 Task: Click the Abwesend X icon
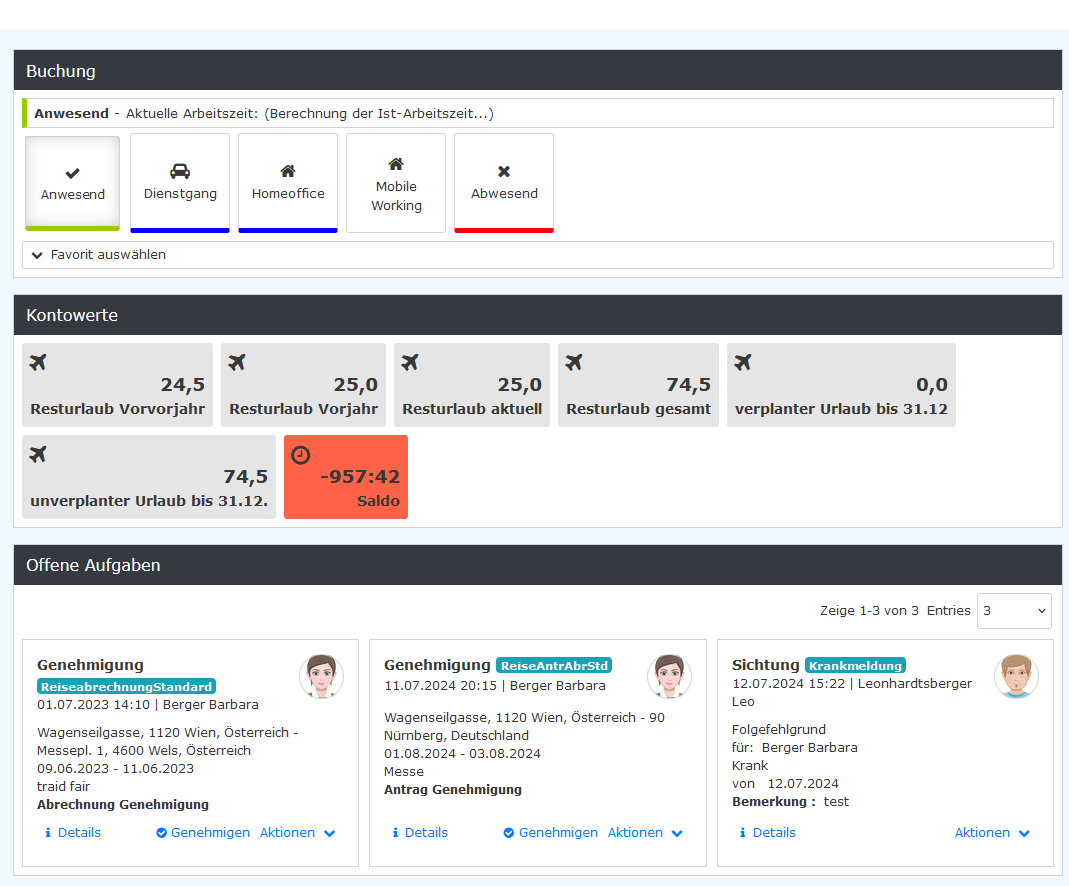[504, 172]
